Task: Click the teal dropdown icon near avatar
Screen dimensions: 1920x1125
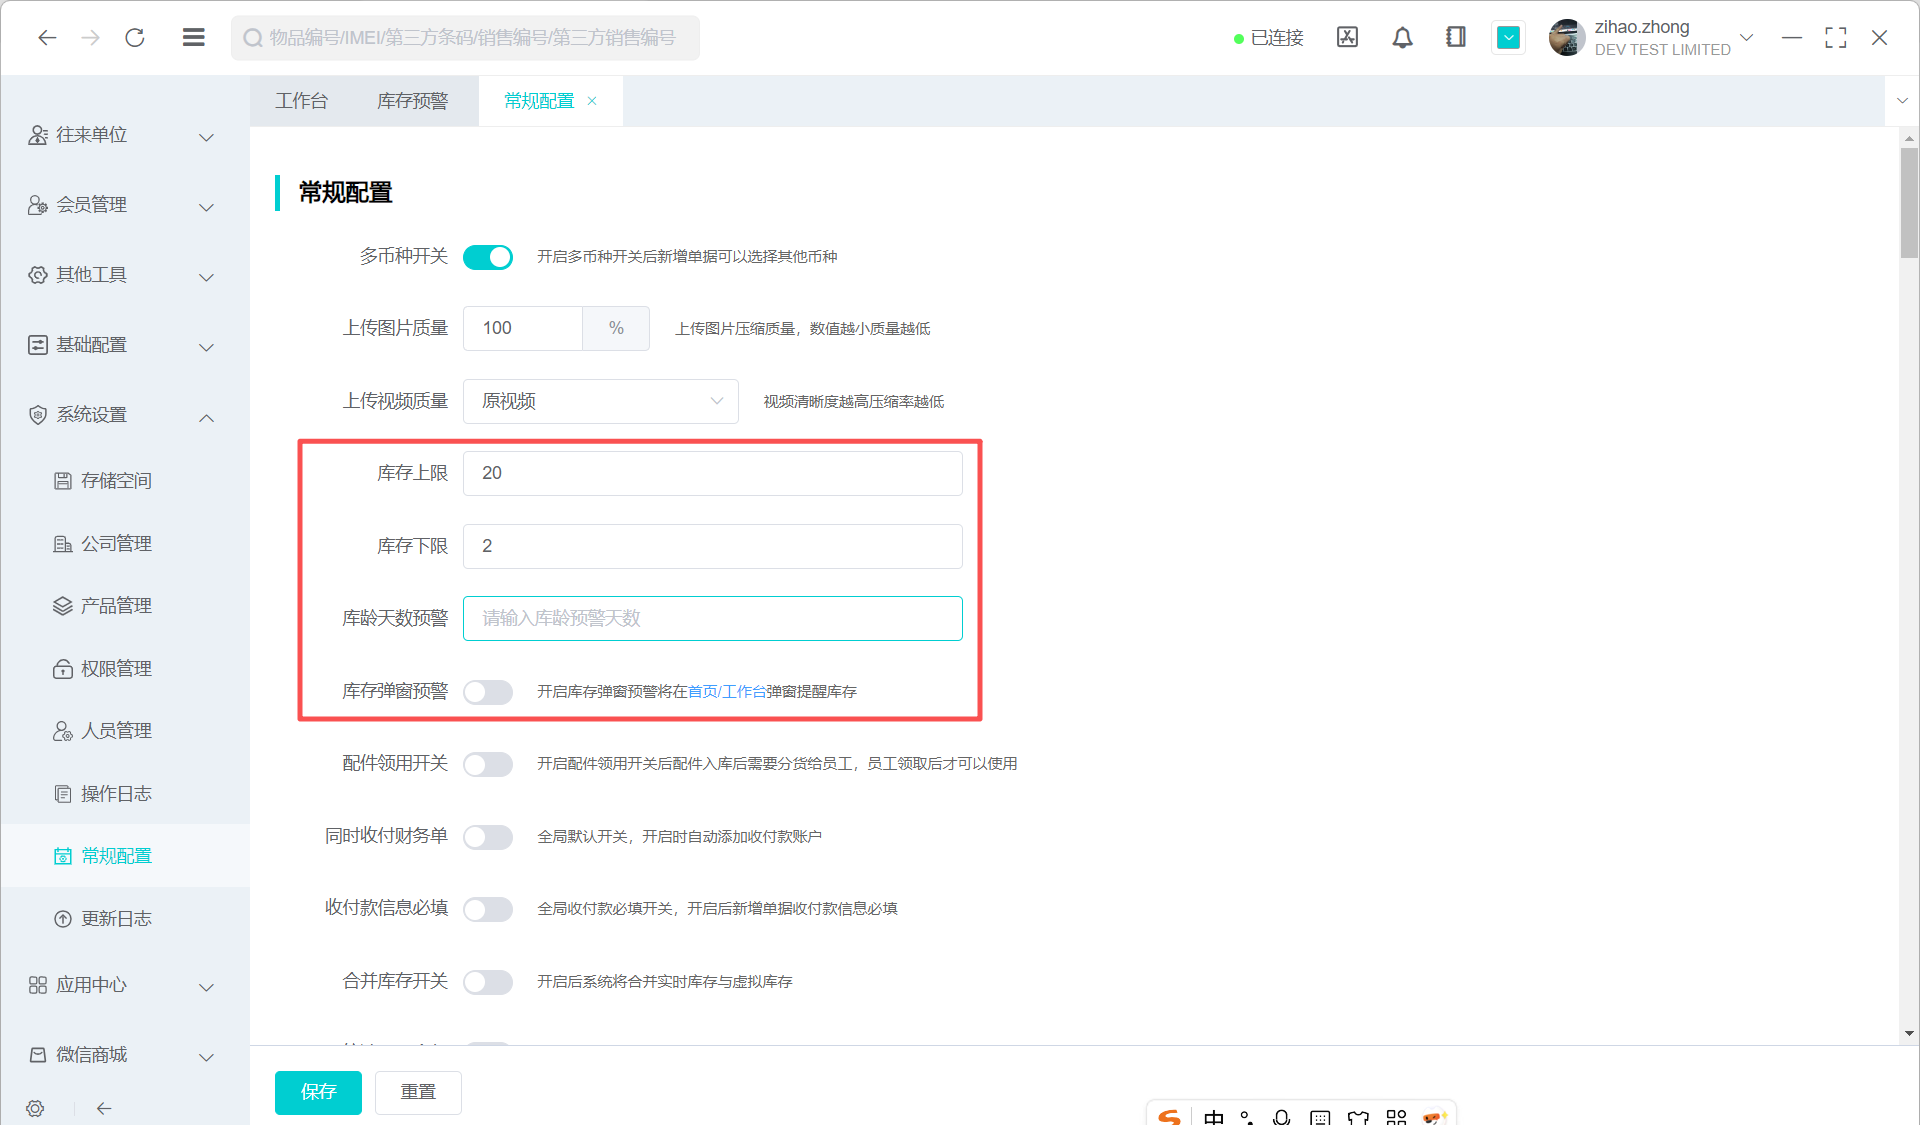Action: point(1508,38)
